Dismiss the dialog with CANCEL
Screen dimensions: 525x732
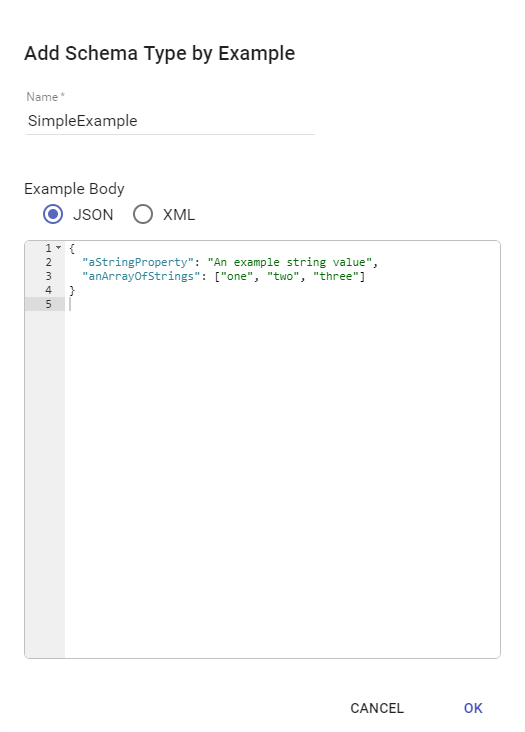377,708
